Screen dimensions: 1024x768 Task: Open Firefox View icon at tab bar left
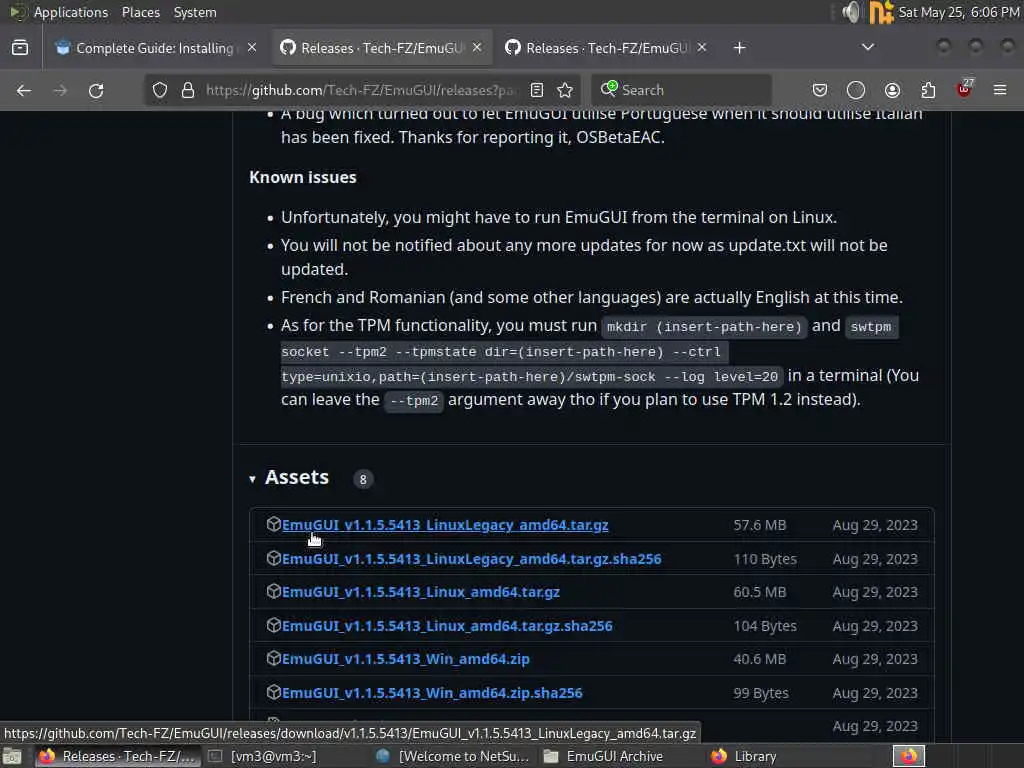20,48
